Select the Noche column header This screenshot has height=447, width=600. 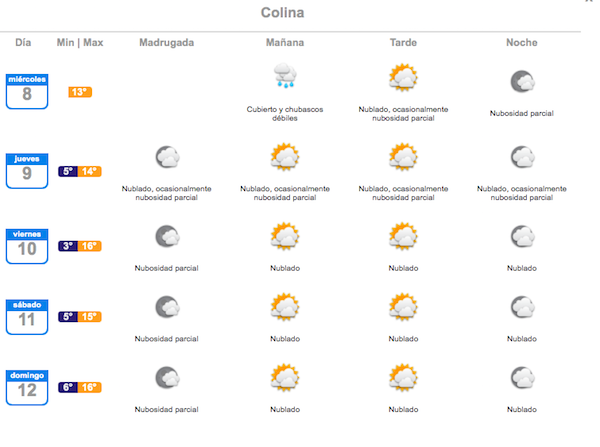tap(522, 42)
